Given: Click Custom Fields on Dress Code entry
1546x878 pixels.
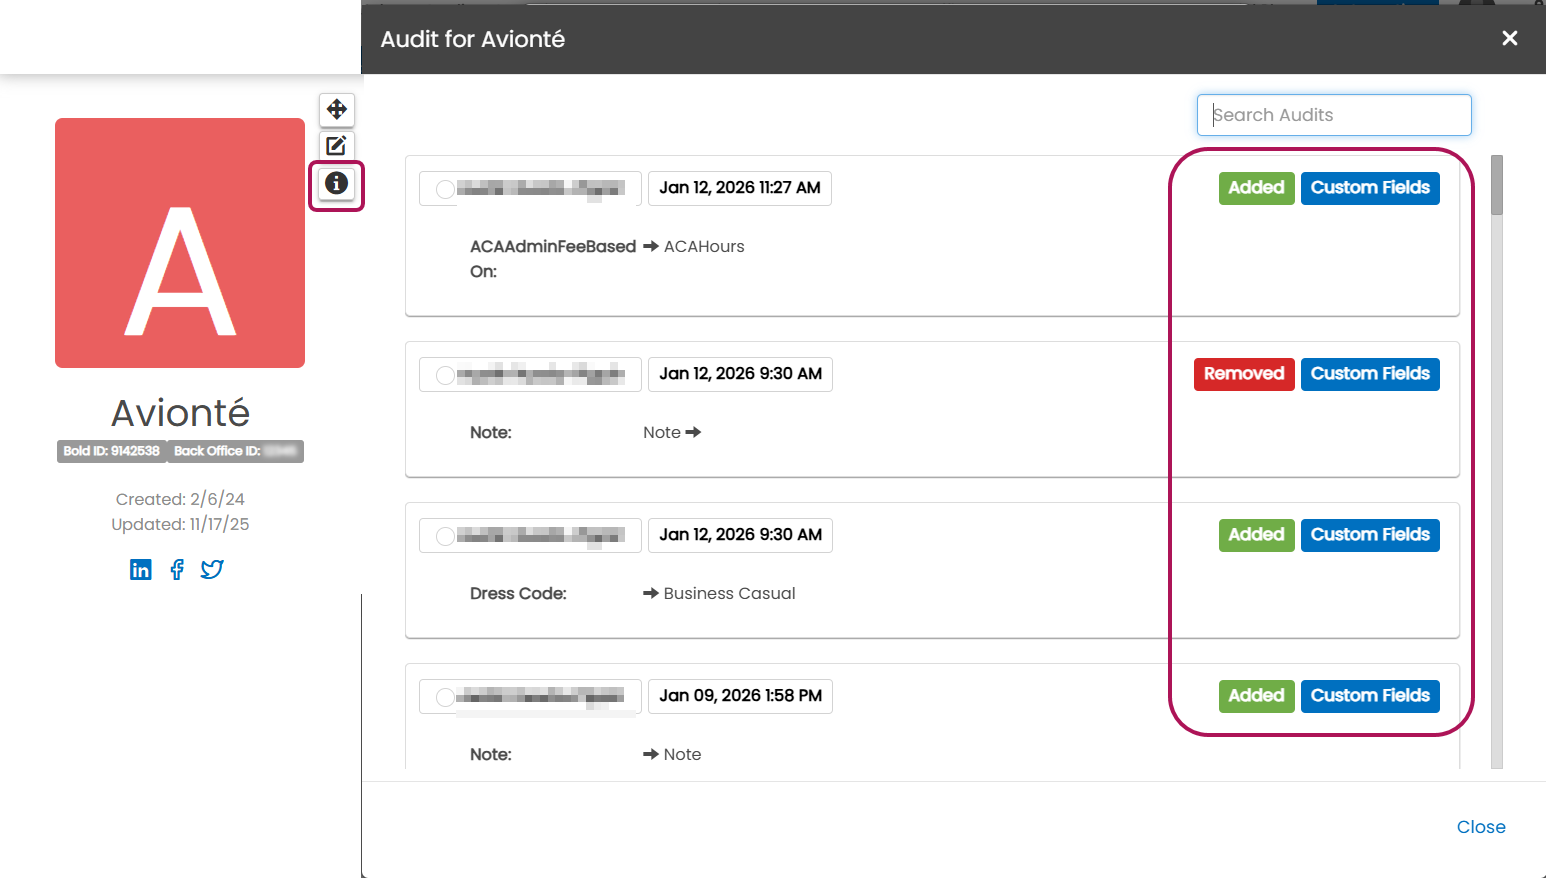Looking at the screenshot, I should pos(1370,535).
